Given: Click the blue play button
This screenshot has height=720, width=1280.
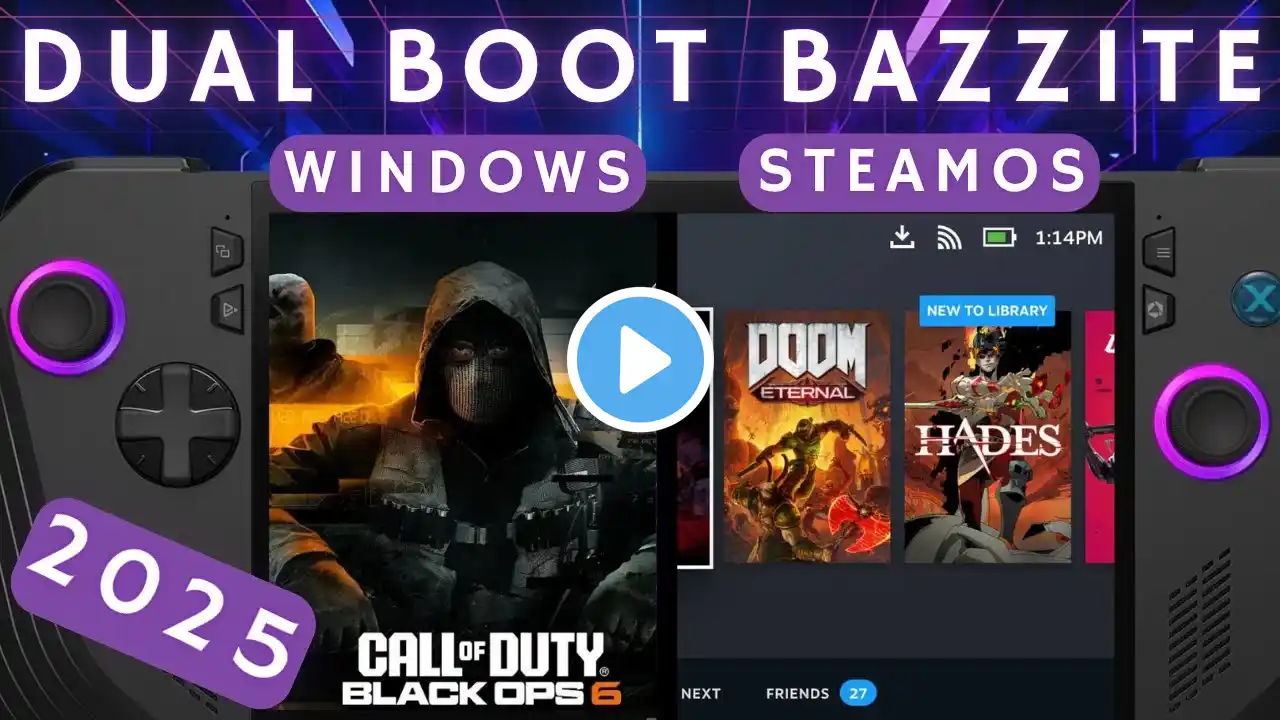Looking at the screenshot, I should pos(640,360).
